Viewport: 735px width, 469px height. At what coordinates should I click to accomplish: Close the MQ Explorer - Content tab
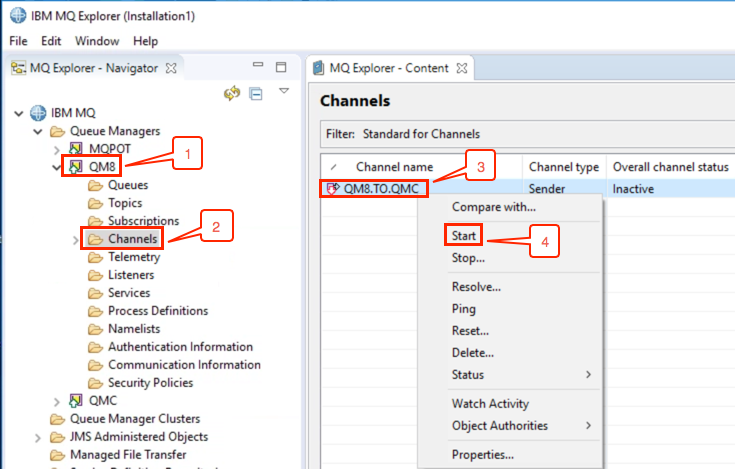462,68
